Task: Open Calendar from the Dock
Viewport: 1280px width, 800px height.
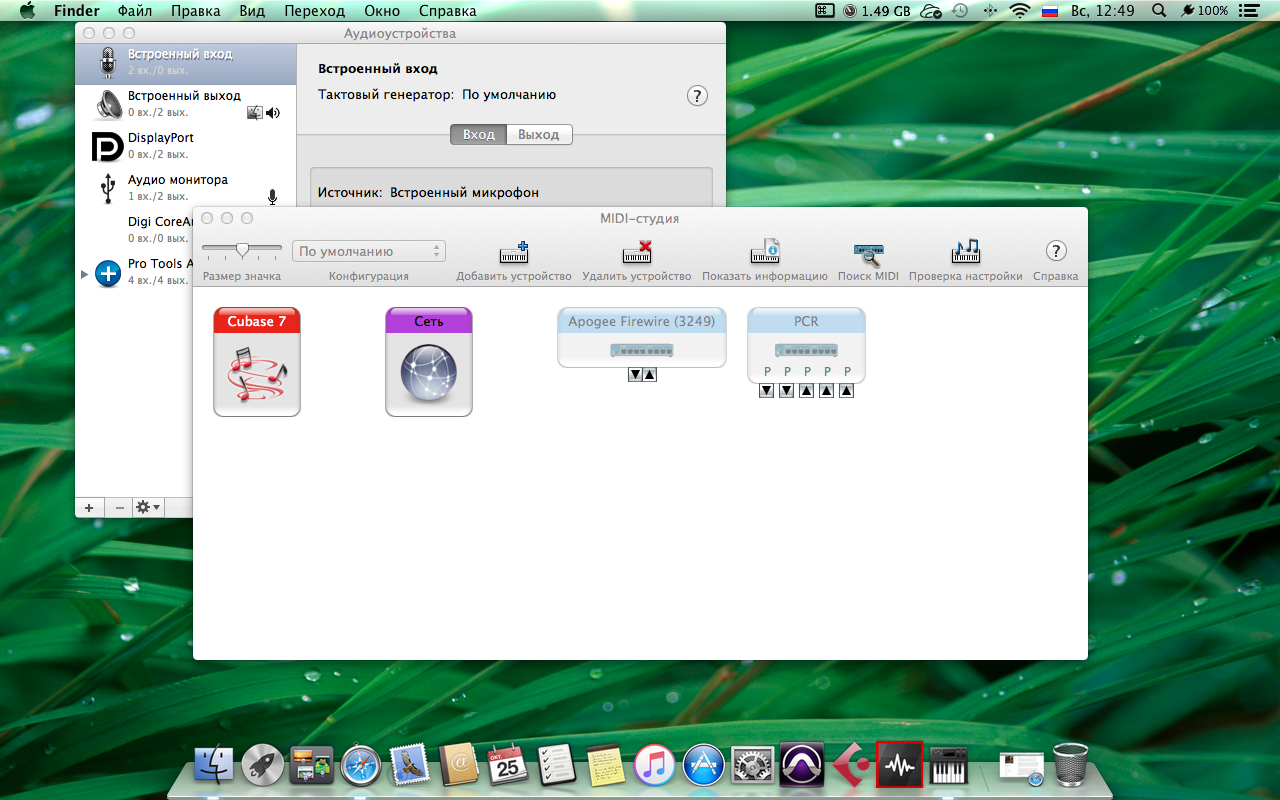Action: pyautogui.click(x=507, y=765)
